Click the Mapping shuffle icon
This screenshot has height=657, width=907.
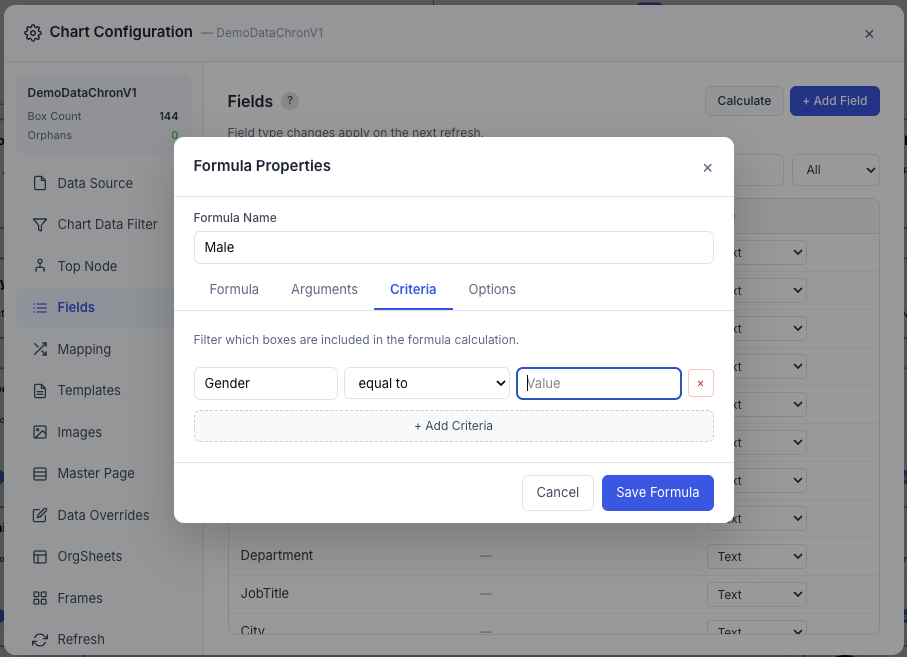40,349
